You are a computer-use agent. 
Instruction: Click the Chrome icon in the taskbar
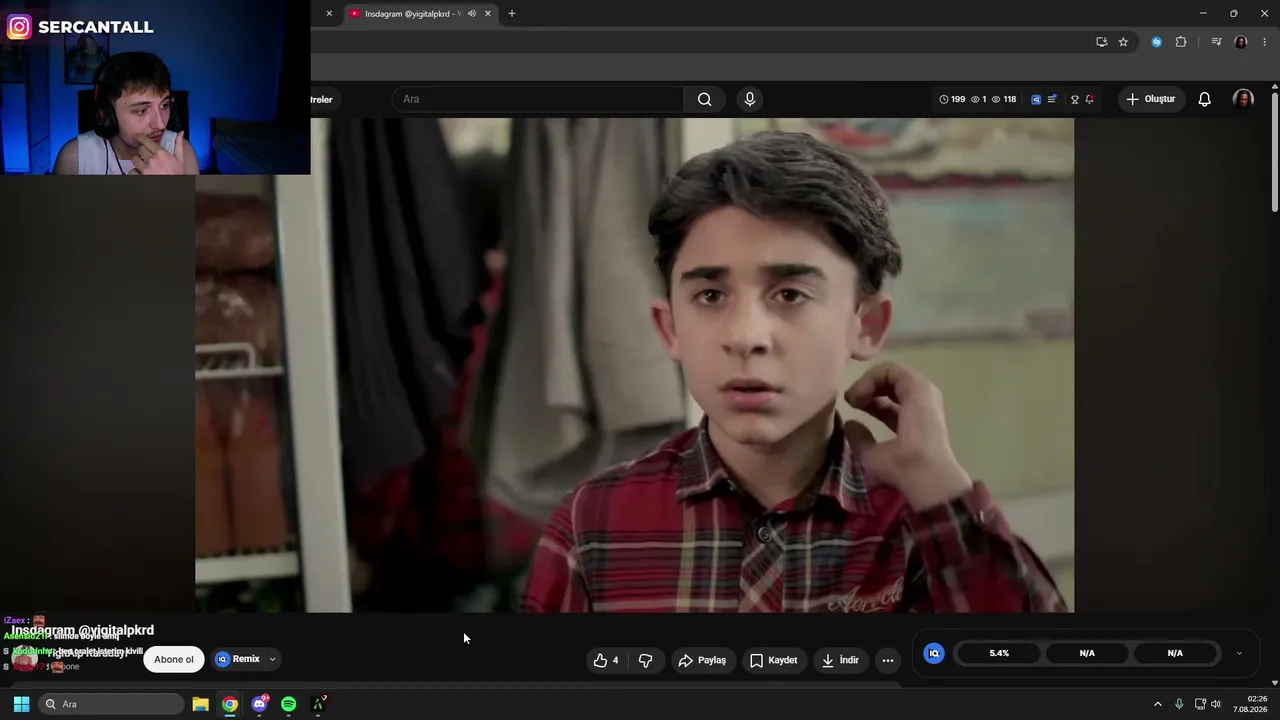click(x=230, y=704)
